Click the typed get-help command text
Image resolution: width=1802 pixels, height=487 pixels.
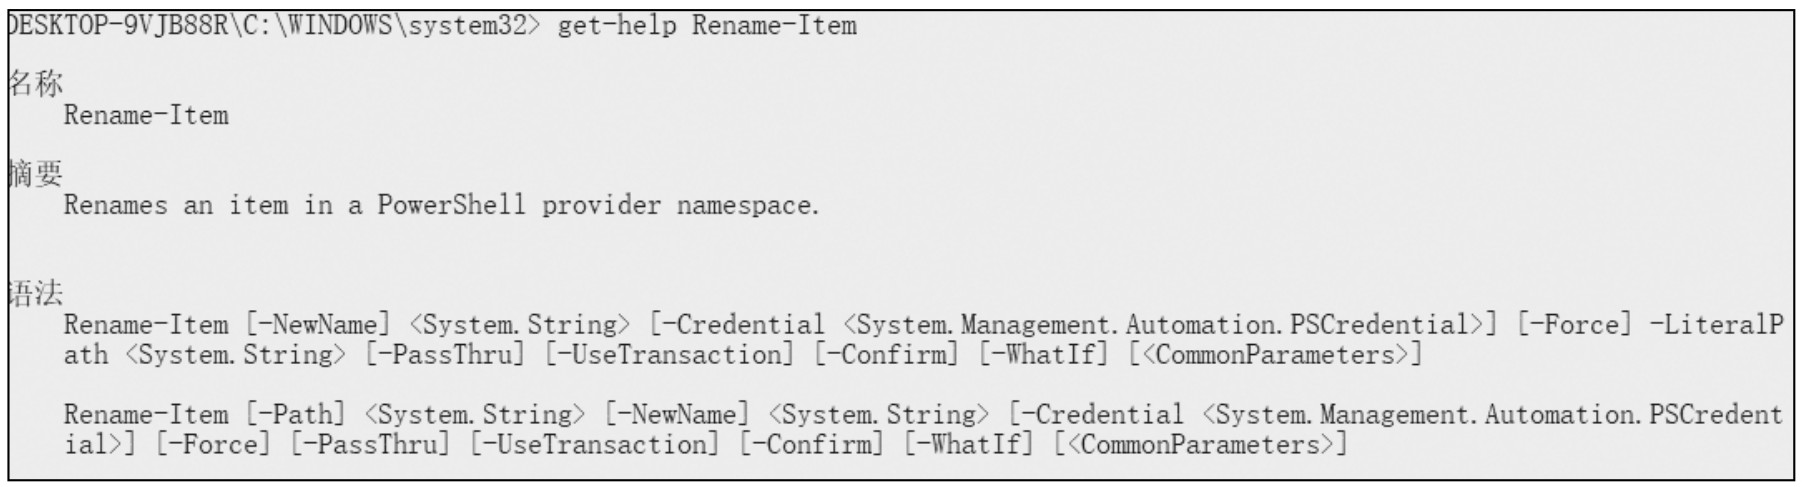tap(706, 25)
